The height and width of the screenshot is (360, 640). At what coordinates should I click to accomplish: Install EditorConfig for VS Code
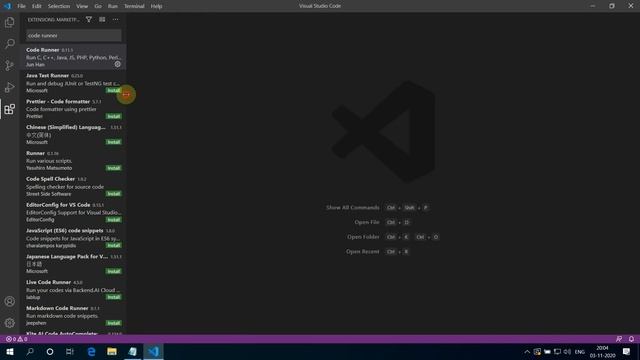[x=113, y=220]
